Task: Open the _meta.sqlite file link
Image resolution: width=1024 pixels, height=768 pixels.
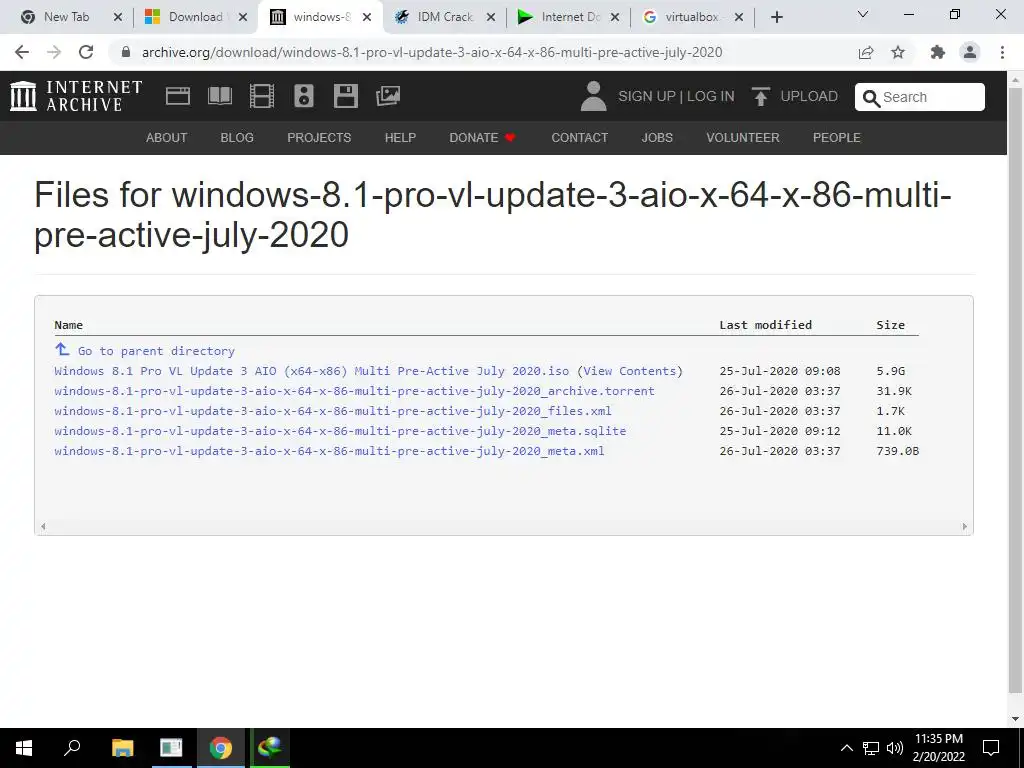Action: 340,431
